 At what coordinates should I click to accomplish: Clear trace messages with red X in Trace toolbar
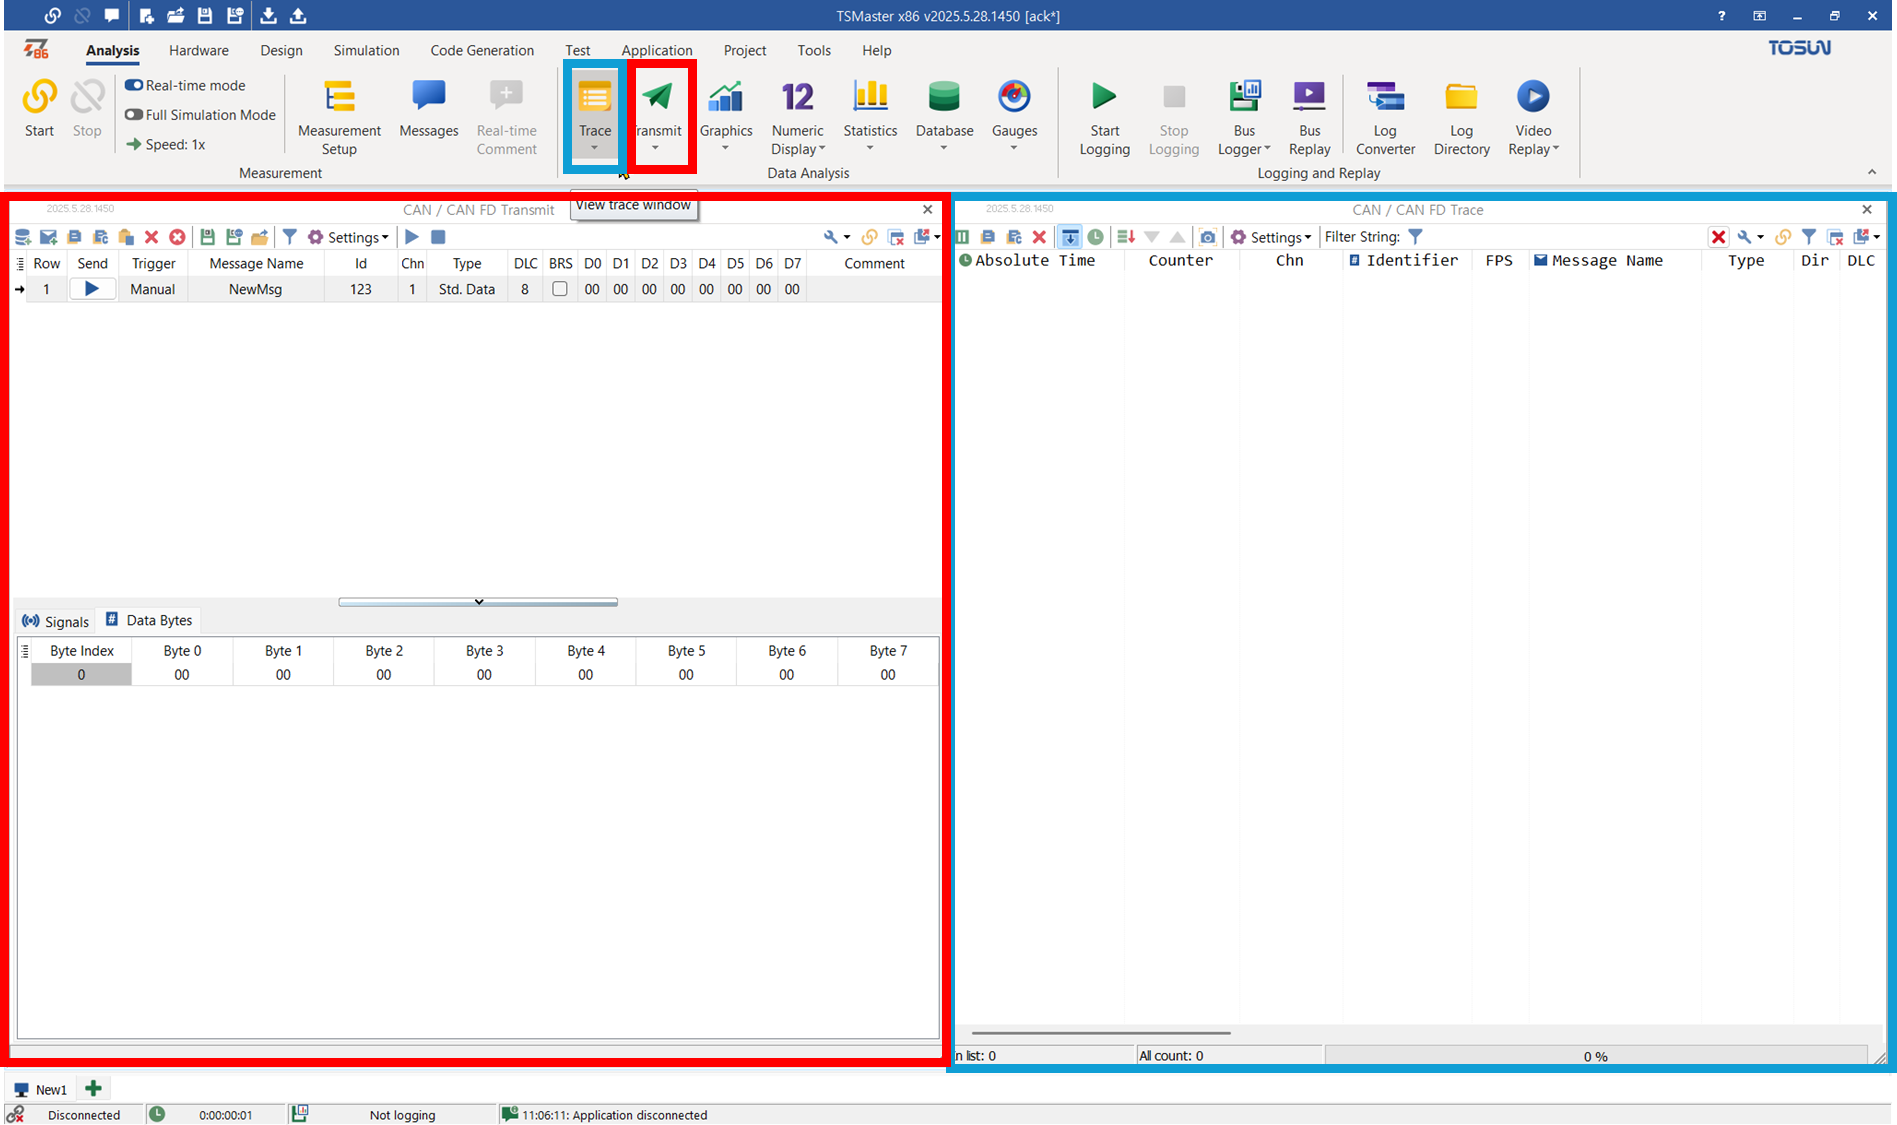pos(1039,237)
